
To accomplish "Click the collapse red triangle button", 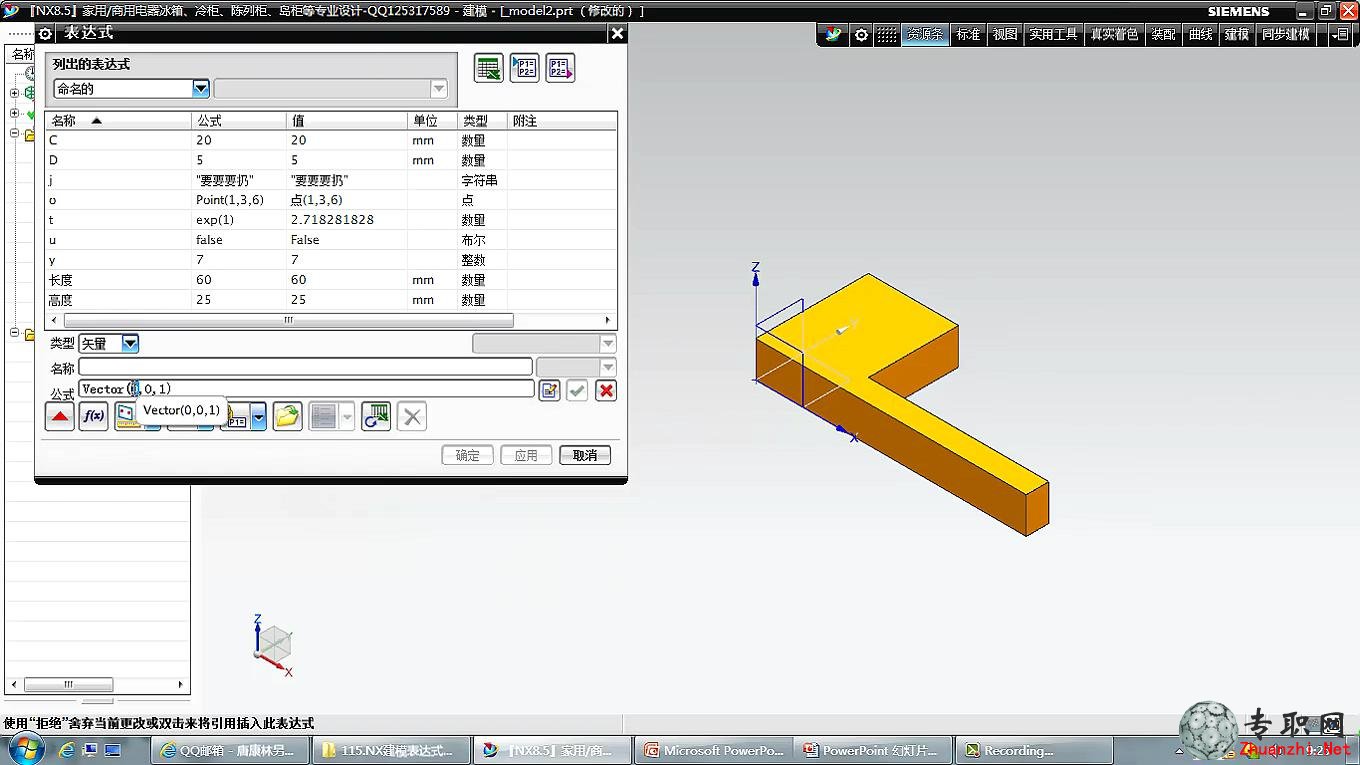I will coord(60,416).
